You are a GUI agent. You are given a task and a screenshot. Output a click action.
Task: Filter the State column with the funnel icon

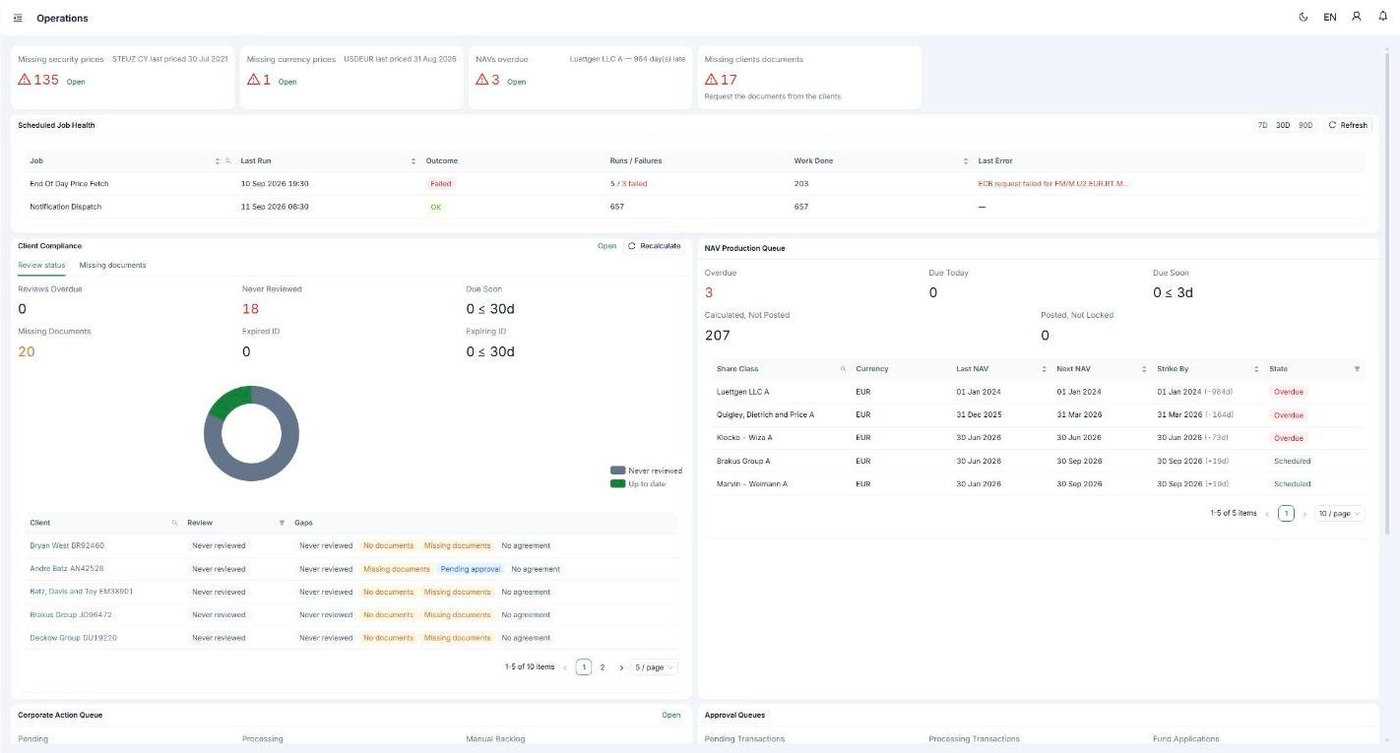click(x=1357, y=369)
